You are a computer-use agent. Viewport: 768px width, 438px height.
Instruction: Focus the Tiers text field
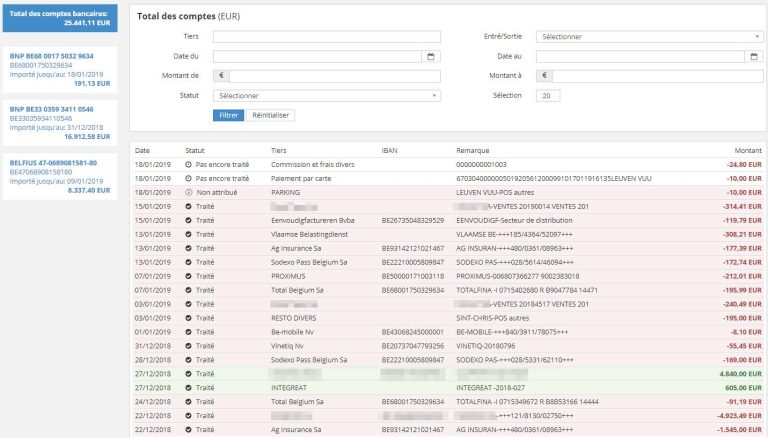326,37
